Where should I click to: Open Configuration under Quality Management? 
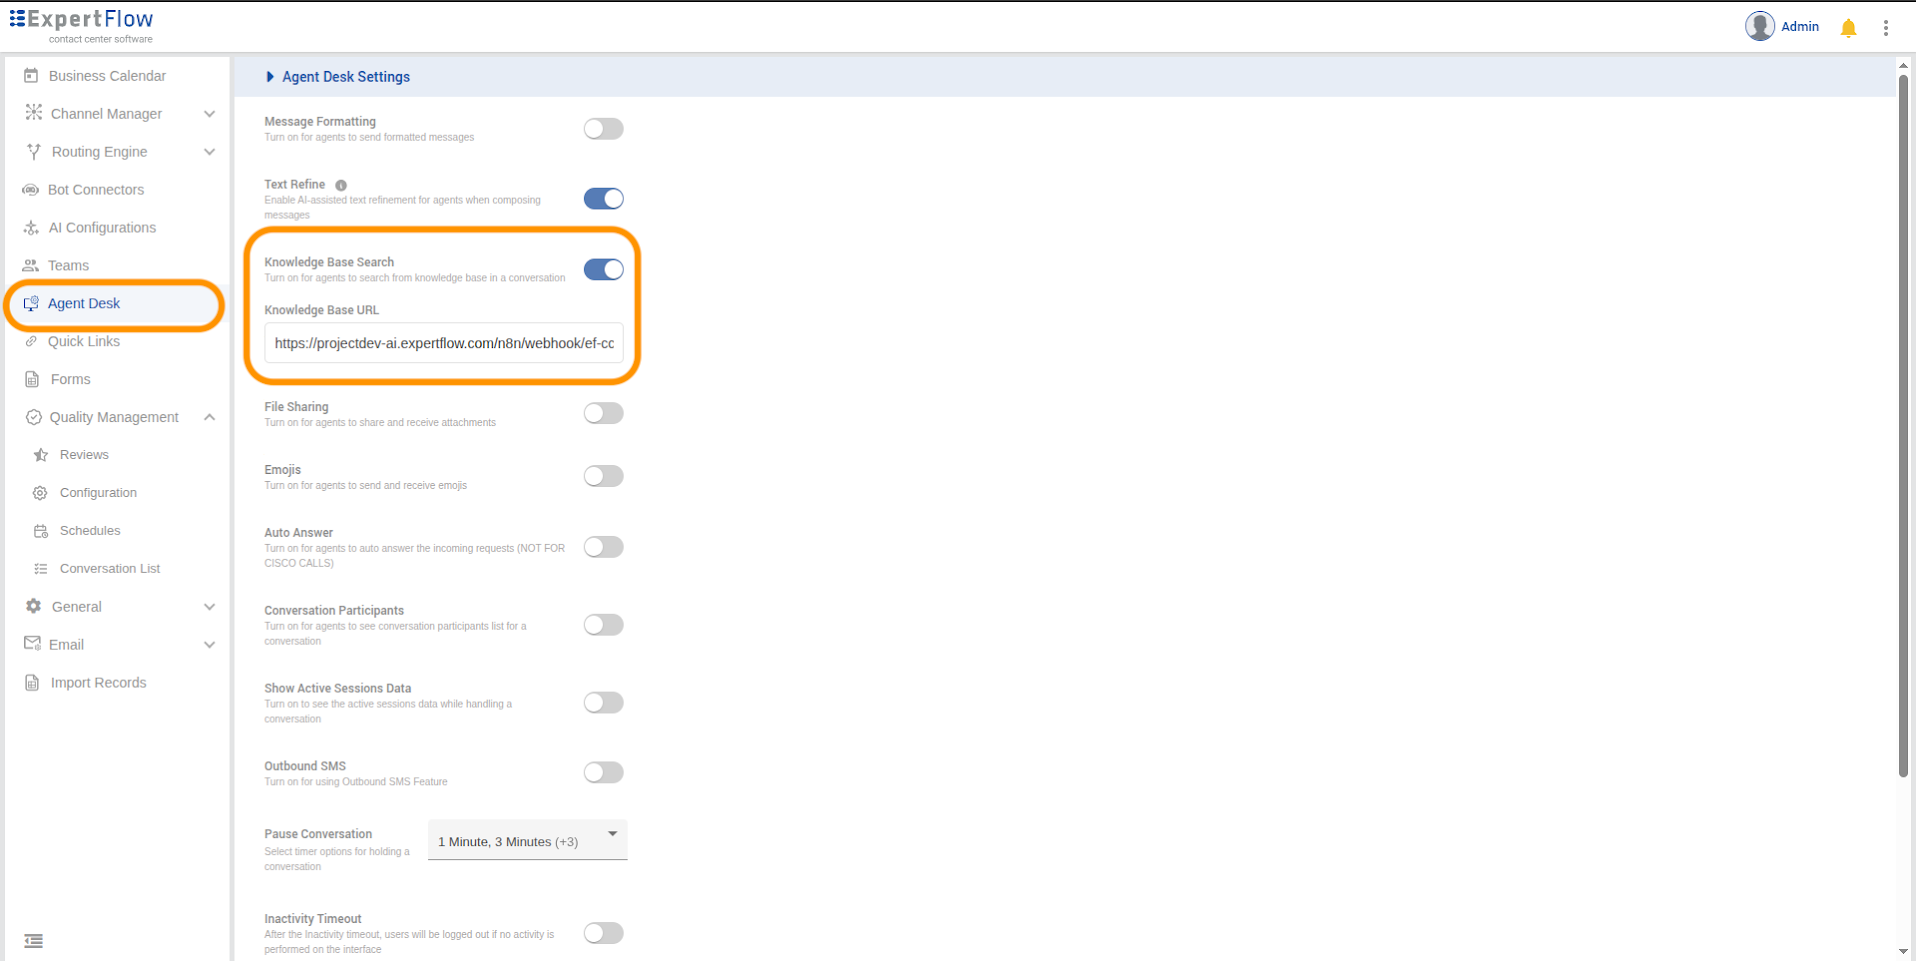(x=98, y=493)
